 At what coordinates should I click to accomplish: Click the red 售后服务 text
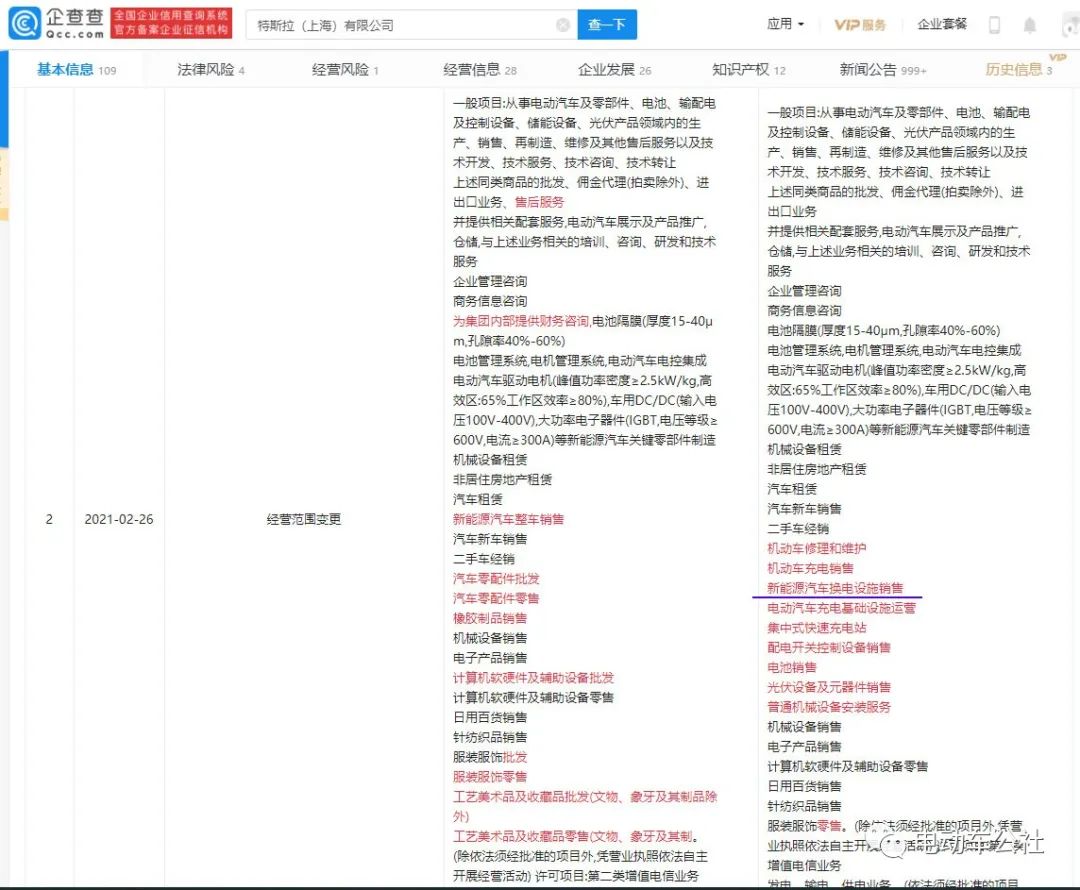pos(539,202)
